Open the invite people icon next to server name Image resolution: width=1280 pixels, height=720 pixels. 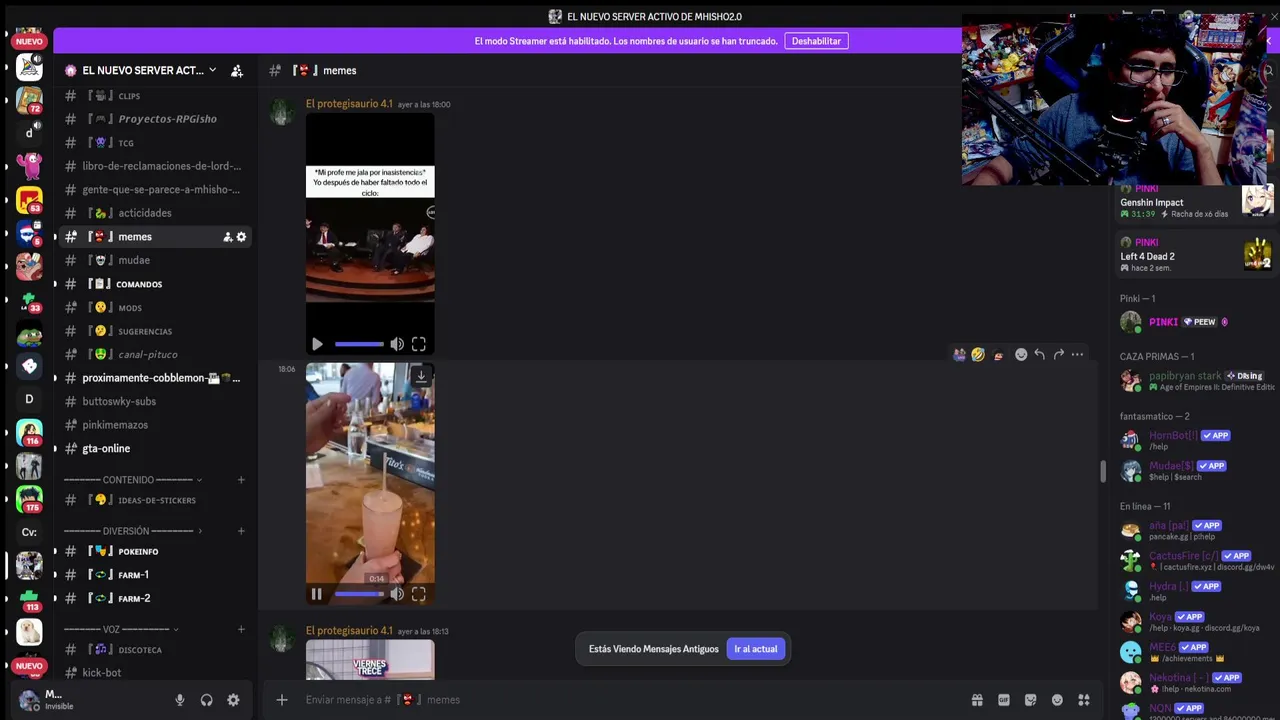click(236, 71)
